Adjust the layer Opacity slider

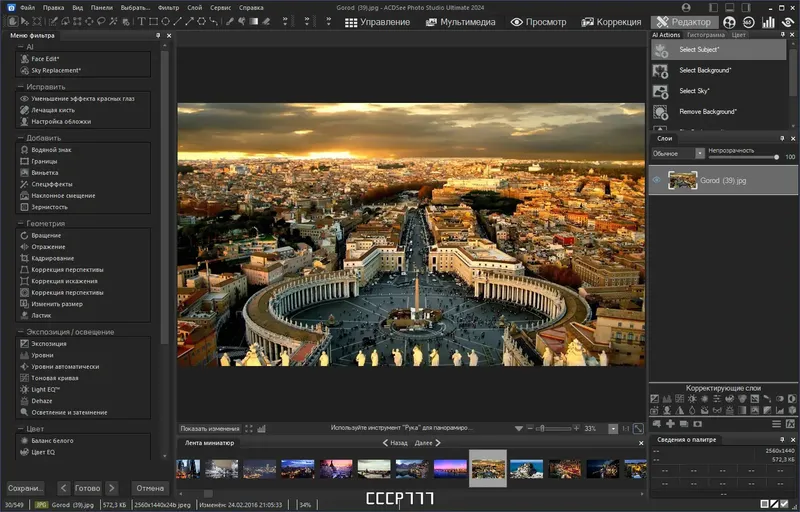pos(742,157)
